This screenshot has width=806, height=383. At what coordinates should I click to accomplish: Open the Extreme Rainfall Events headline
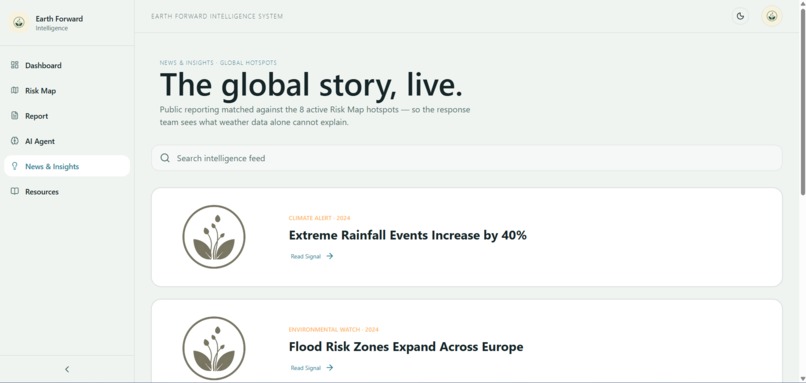click(408, 235)
